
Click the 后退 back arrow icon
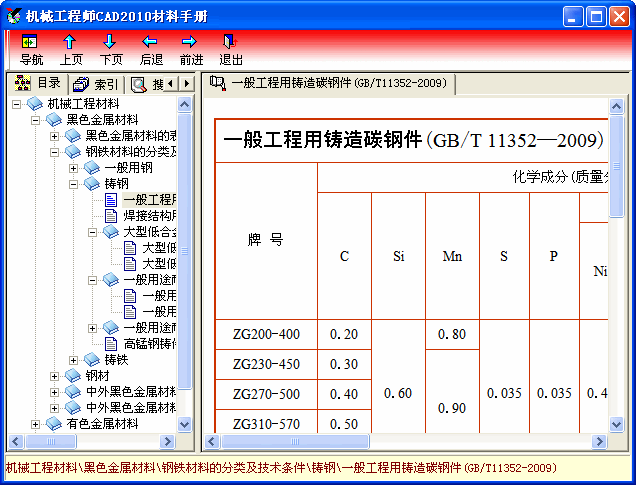(x=150, y=41)
